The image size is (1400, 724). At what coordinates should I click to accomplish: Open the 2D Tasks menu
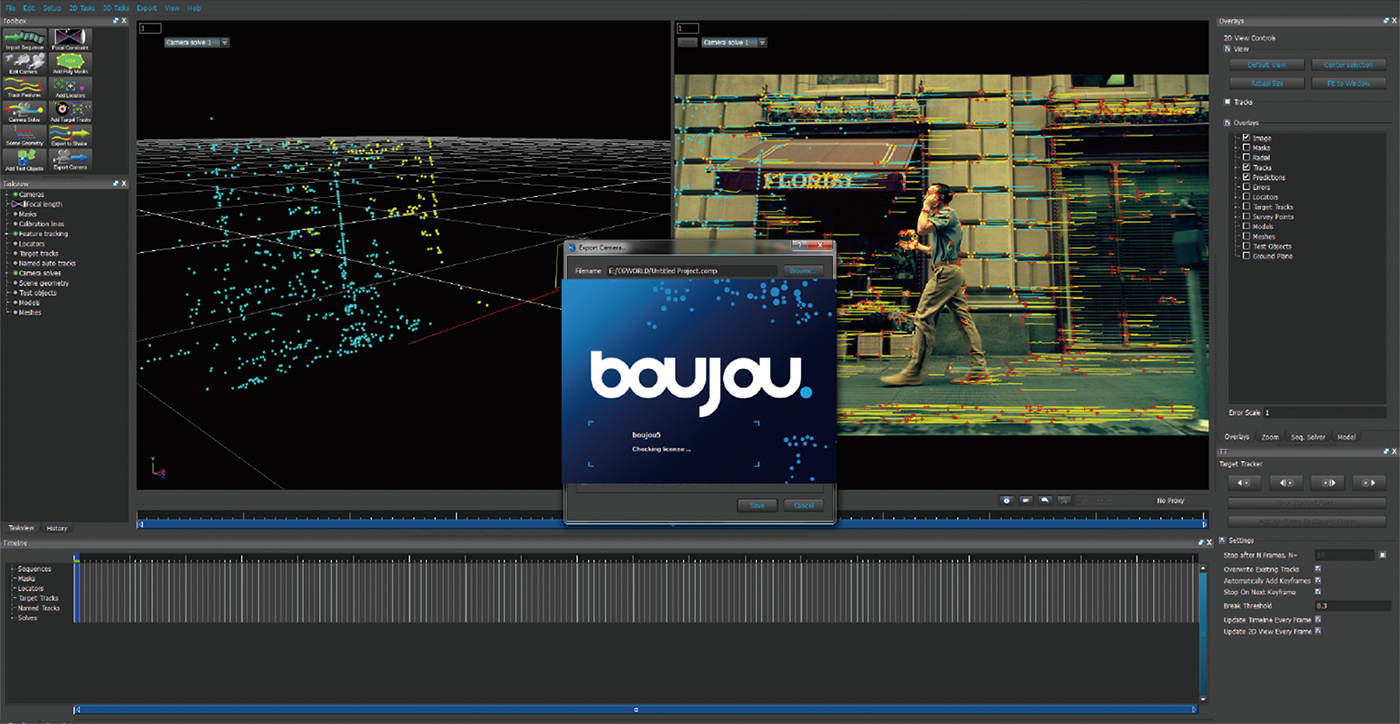coord(81,7)
